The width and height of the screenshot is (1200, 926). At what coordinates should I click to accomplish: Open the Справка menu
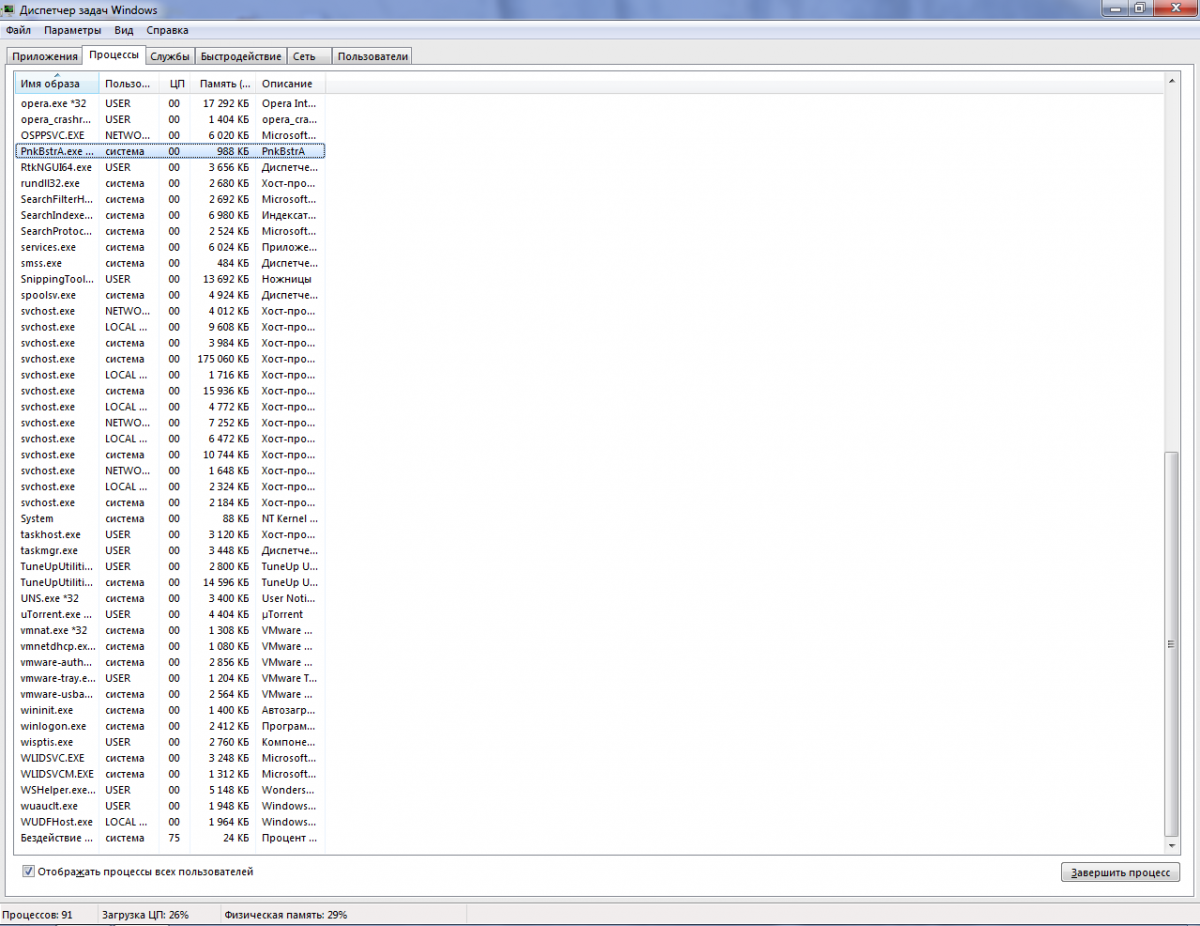167,30
